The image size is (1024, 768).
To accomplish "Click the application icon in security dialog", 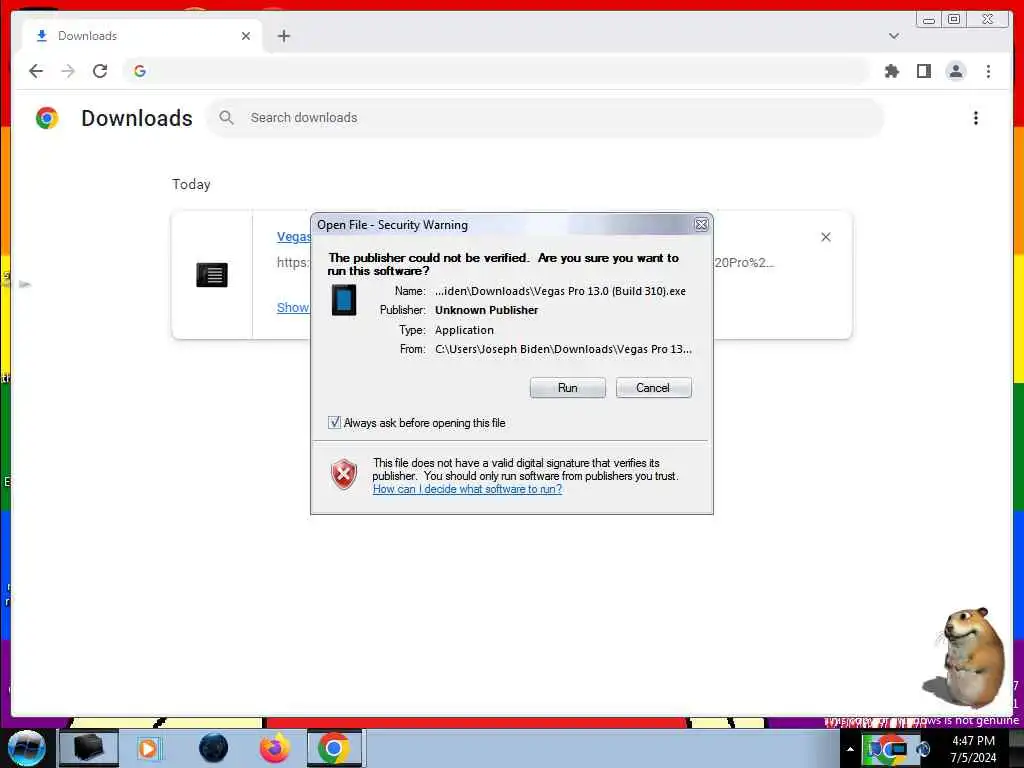I will tap(344, 300).
